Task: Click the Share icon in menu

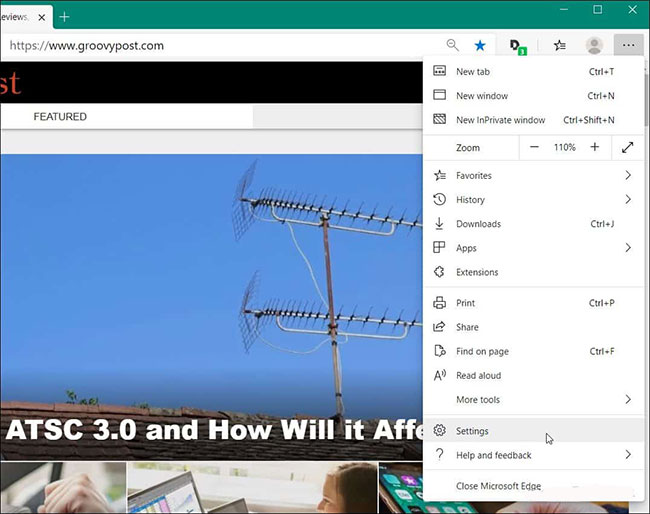Action: [439, 327]
